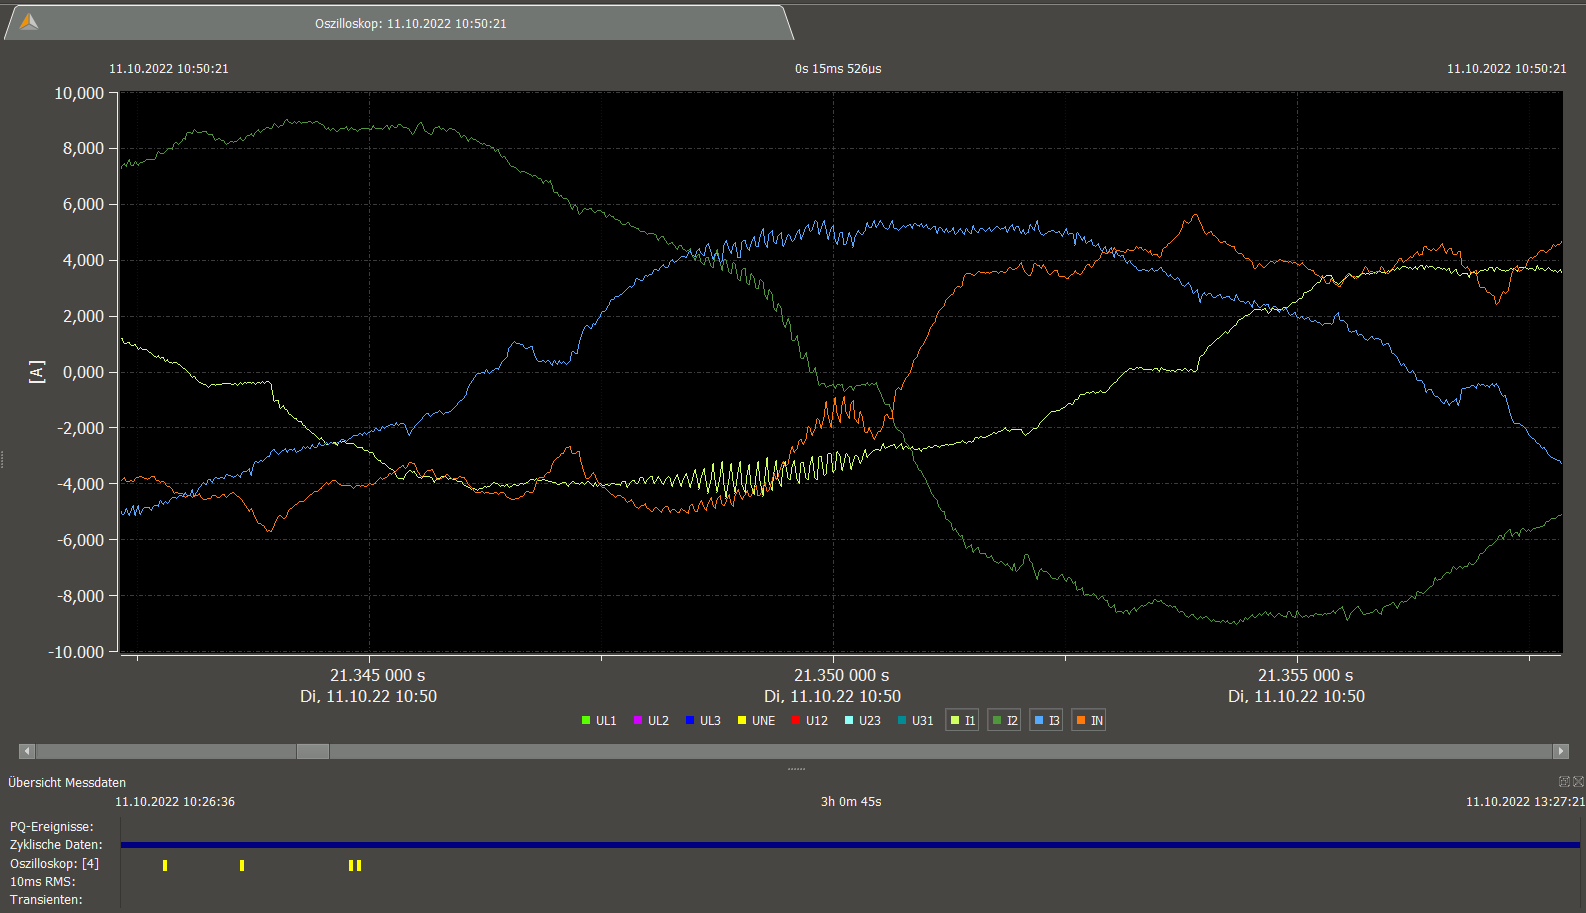
Task: Show the UL2 voltage trace
Action: pos(651,720)
